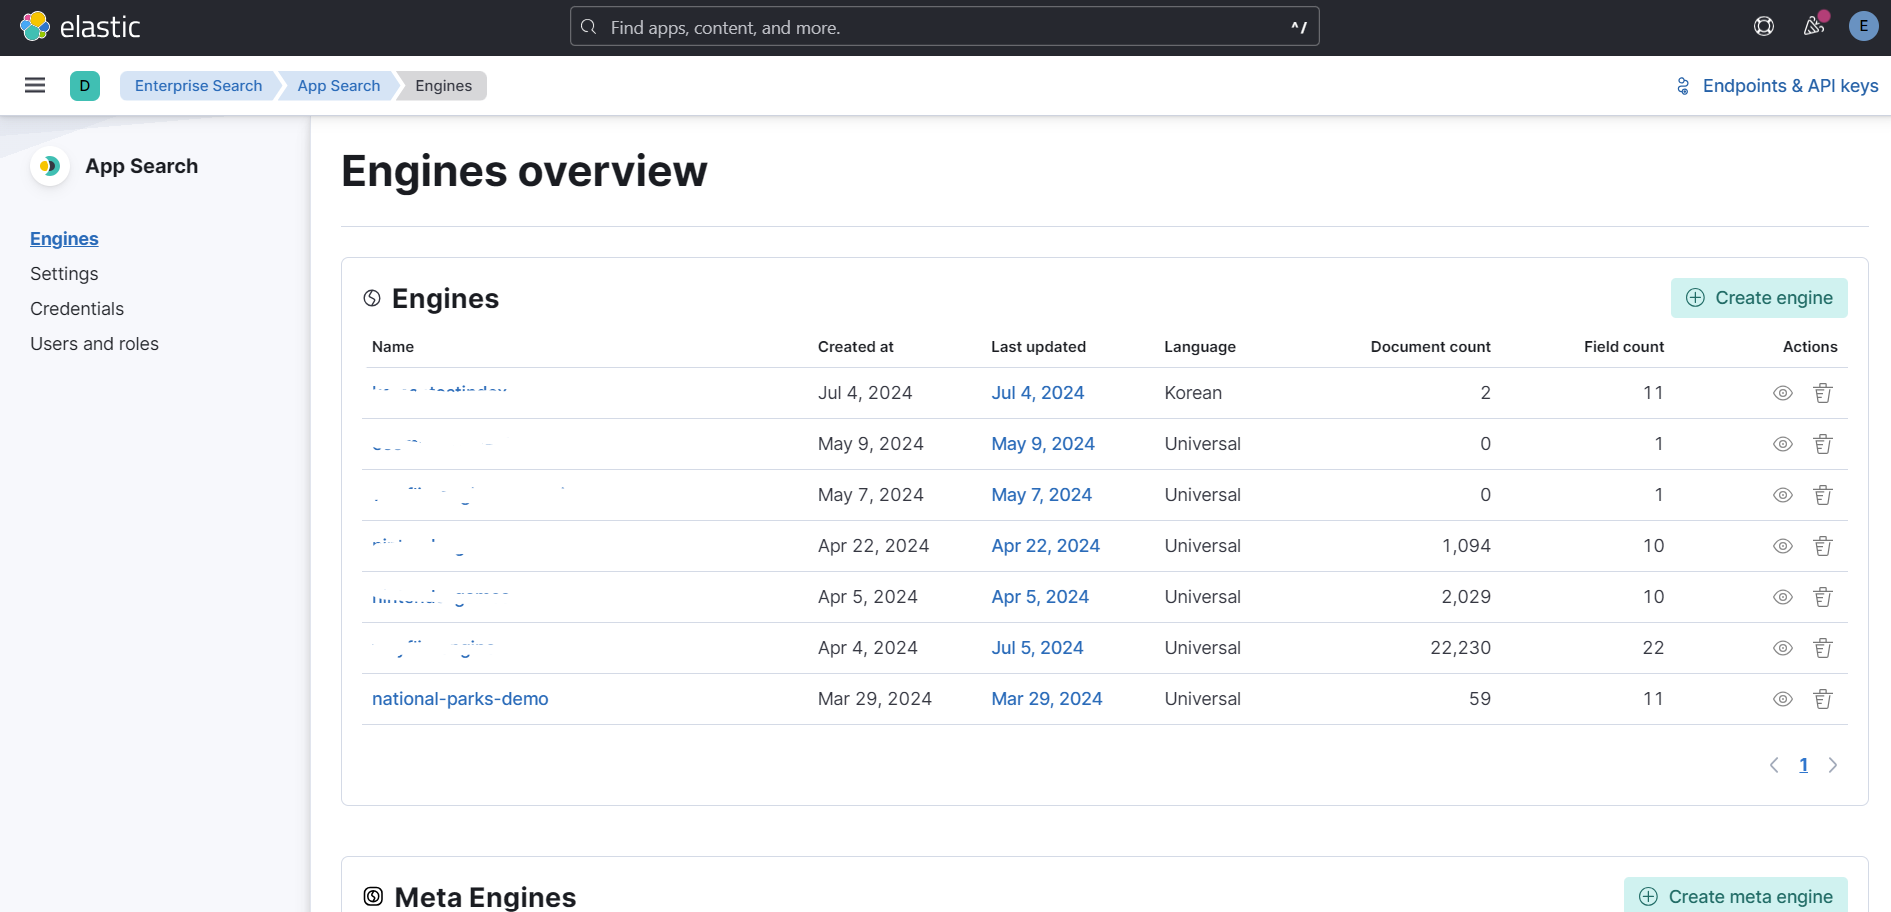Toggle the main navigation hamburger menu
This screenshot has height=912, width=1891.
click(x=35, y=85)
